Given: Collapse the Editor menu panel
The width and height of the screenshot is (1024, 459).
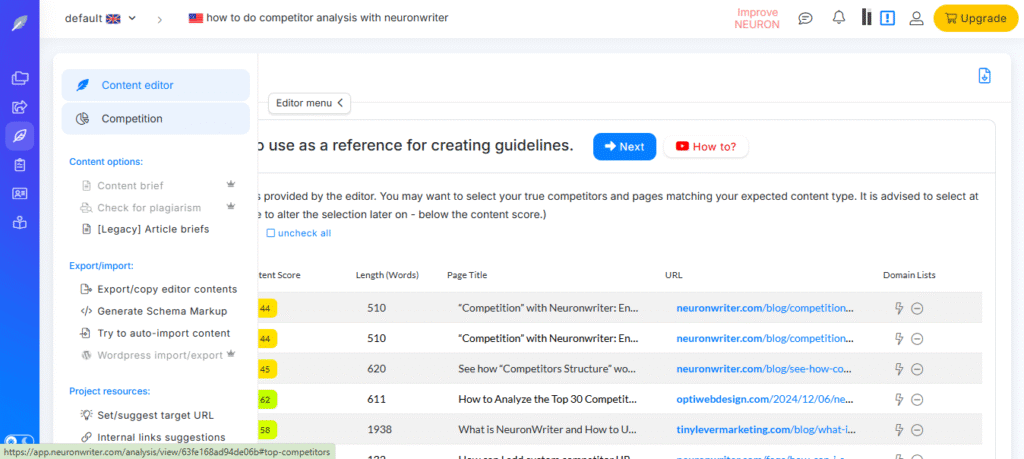Looking at the screenshot, I should pos(309,103).
